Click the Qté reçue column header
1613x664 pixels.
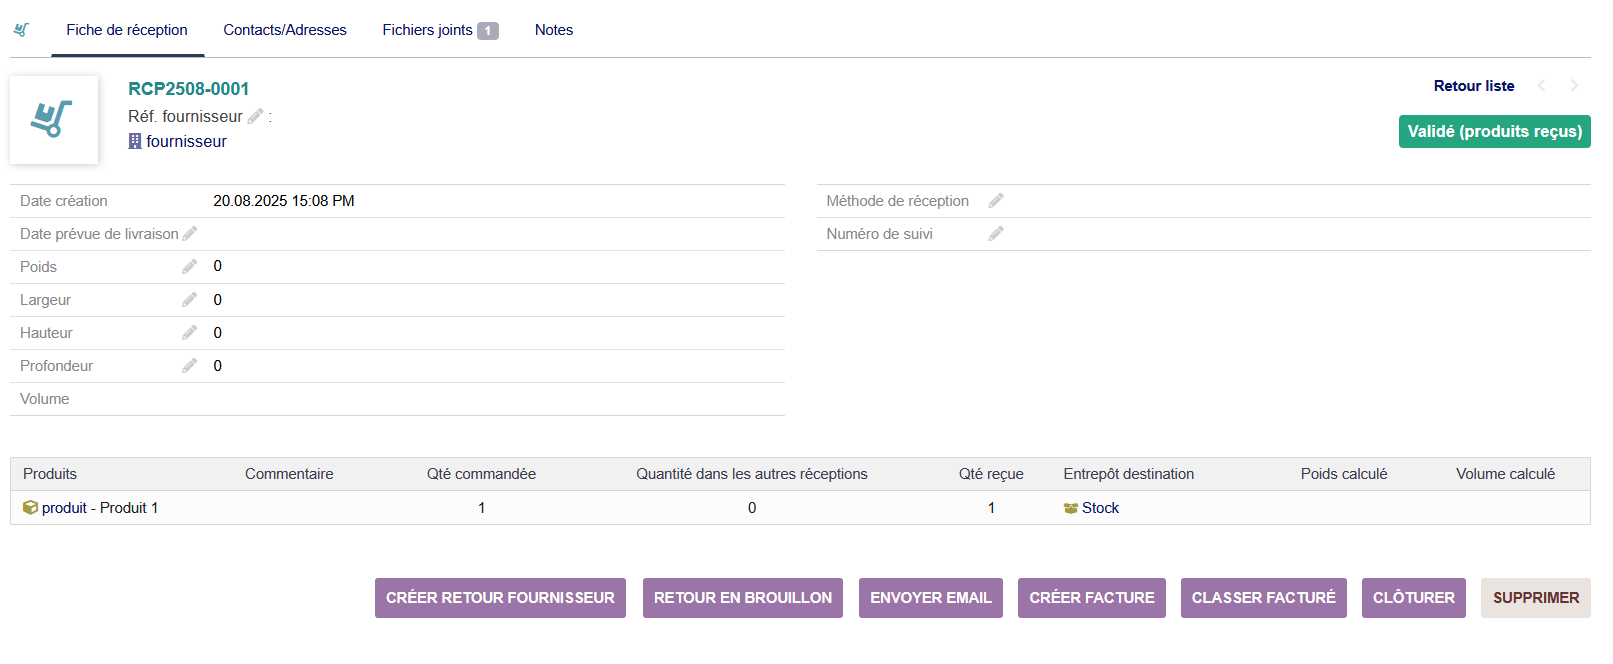click(991, 474)
